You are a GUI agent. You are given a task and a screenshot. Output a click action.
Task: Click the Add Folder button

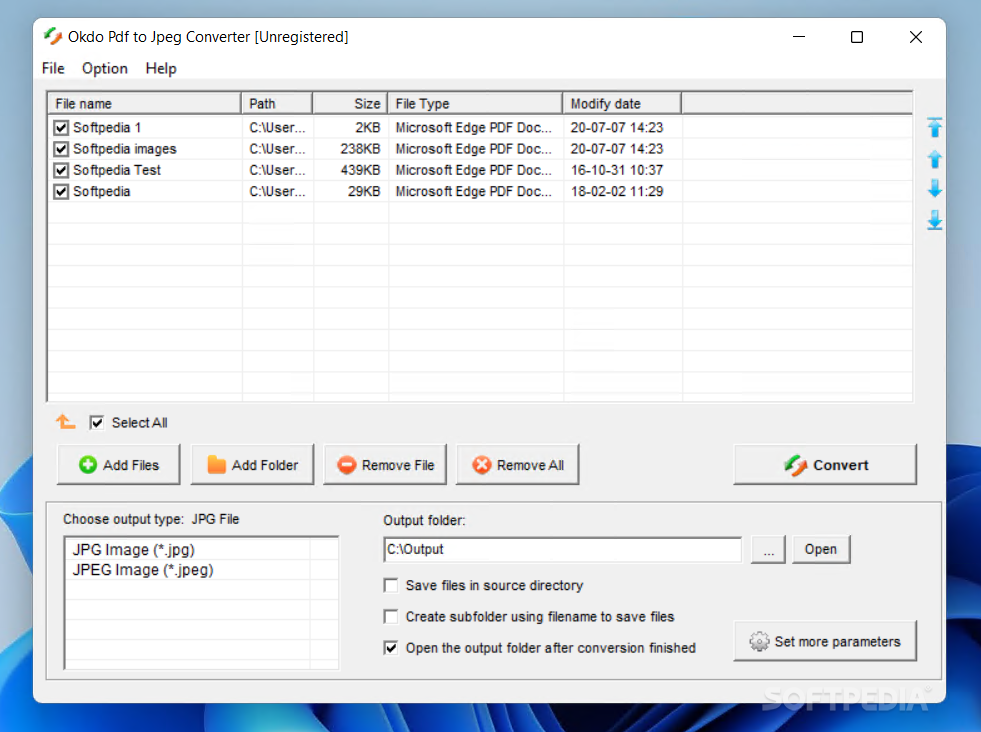pyautogui.click(x=252, y=465)
